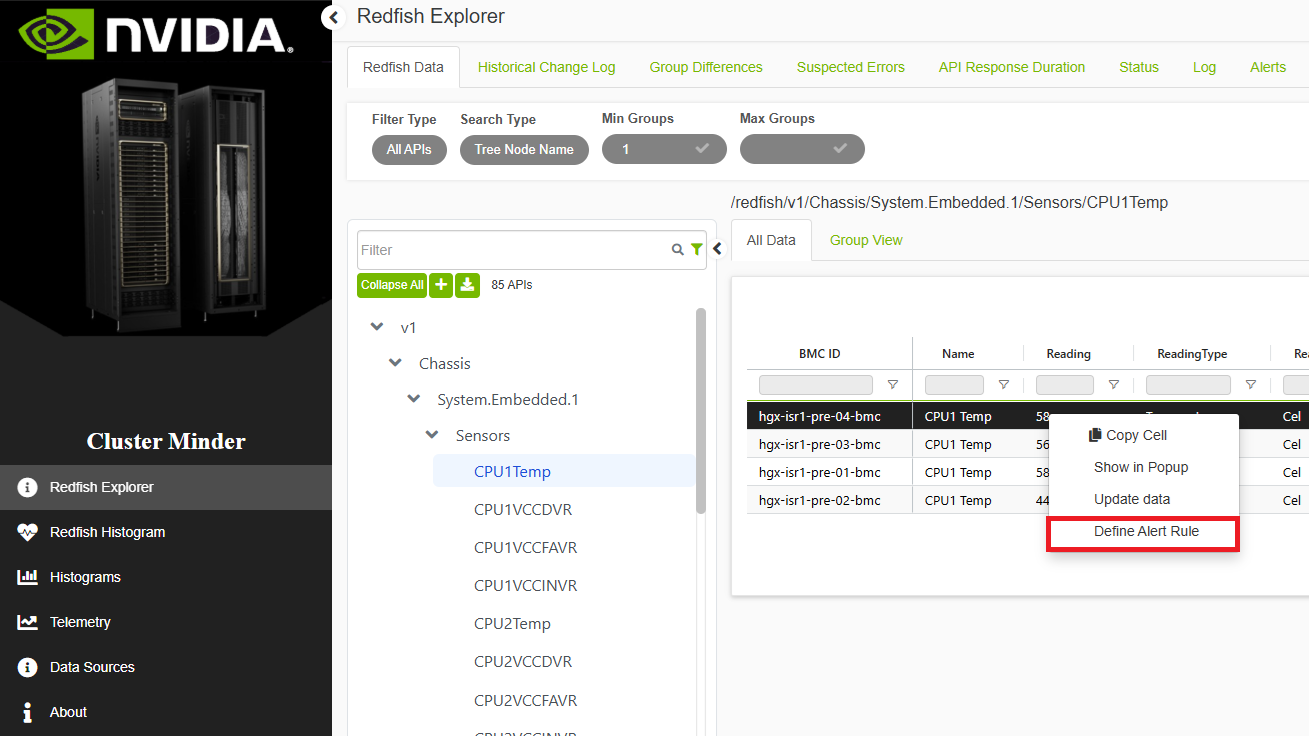The width and height of the screenshot is (1311, 736).
Task: Click the Telemetry line chart icon
Action: pos(27,622)
